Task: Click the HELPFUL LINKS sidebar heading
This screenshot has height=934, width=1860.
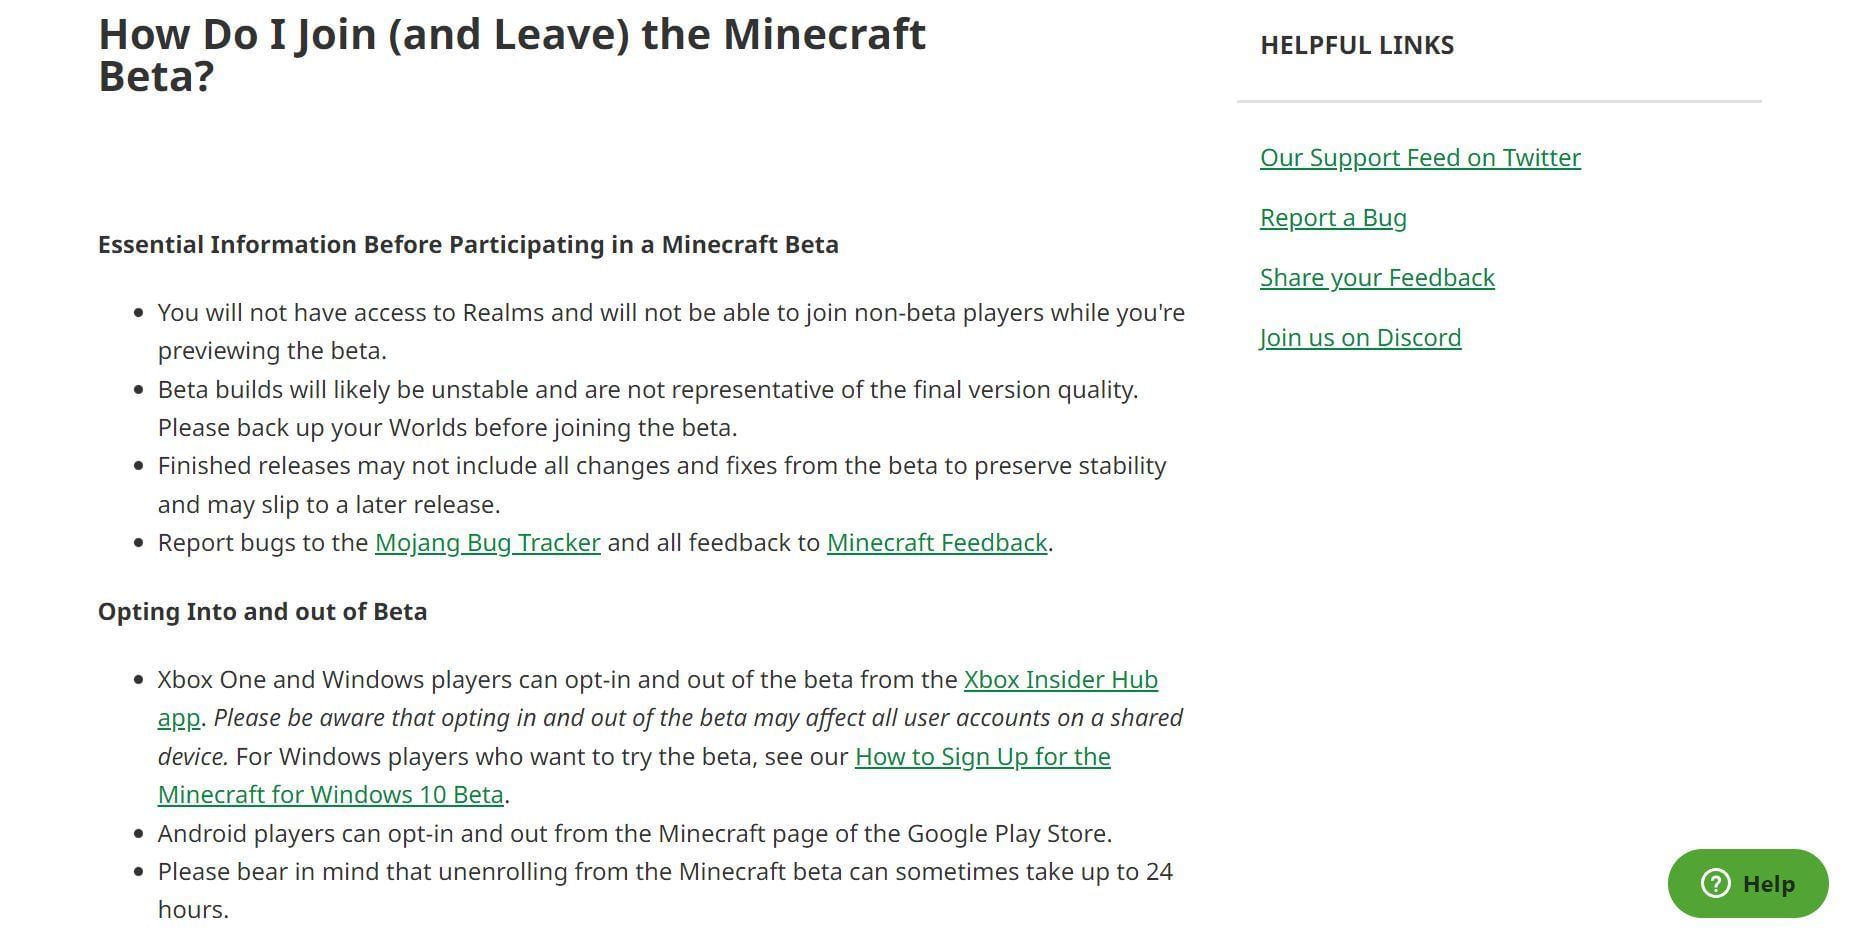Action: pos(1357,45)
